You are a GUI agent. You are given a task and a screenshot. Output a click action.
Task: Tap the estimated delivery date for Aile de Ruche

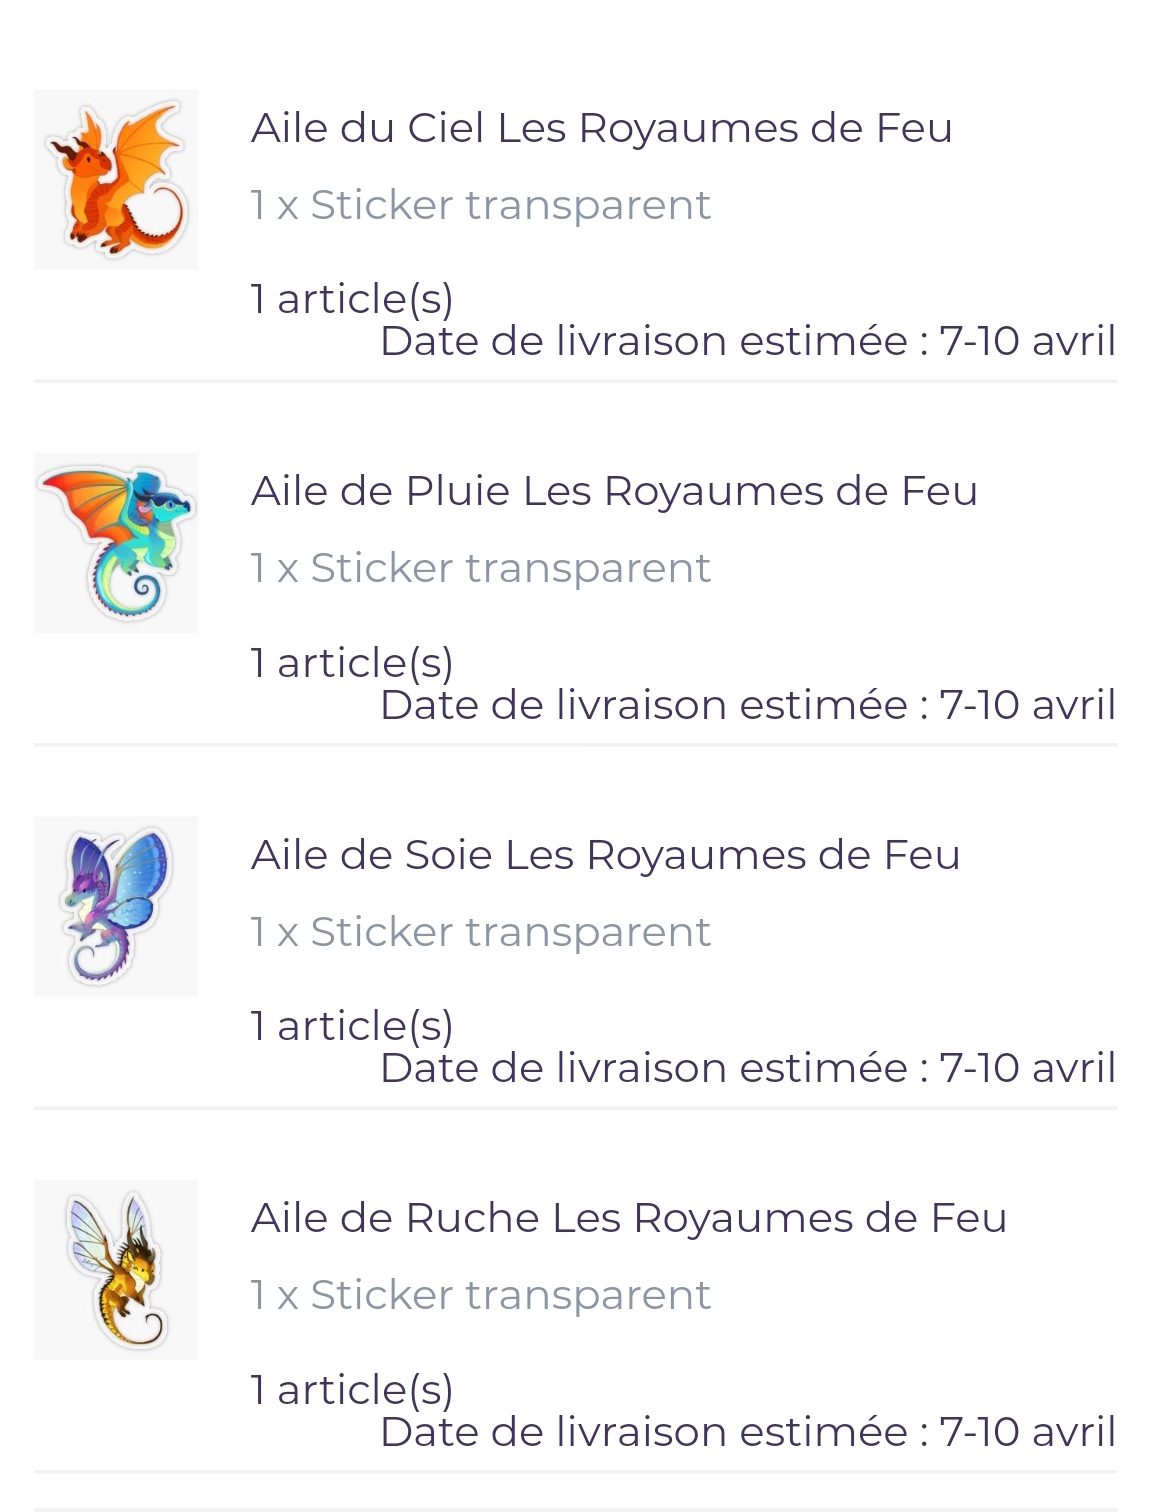[x=747, y=1432]
